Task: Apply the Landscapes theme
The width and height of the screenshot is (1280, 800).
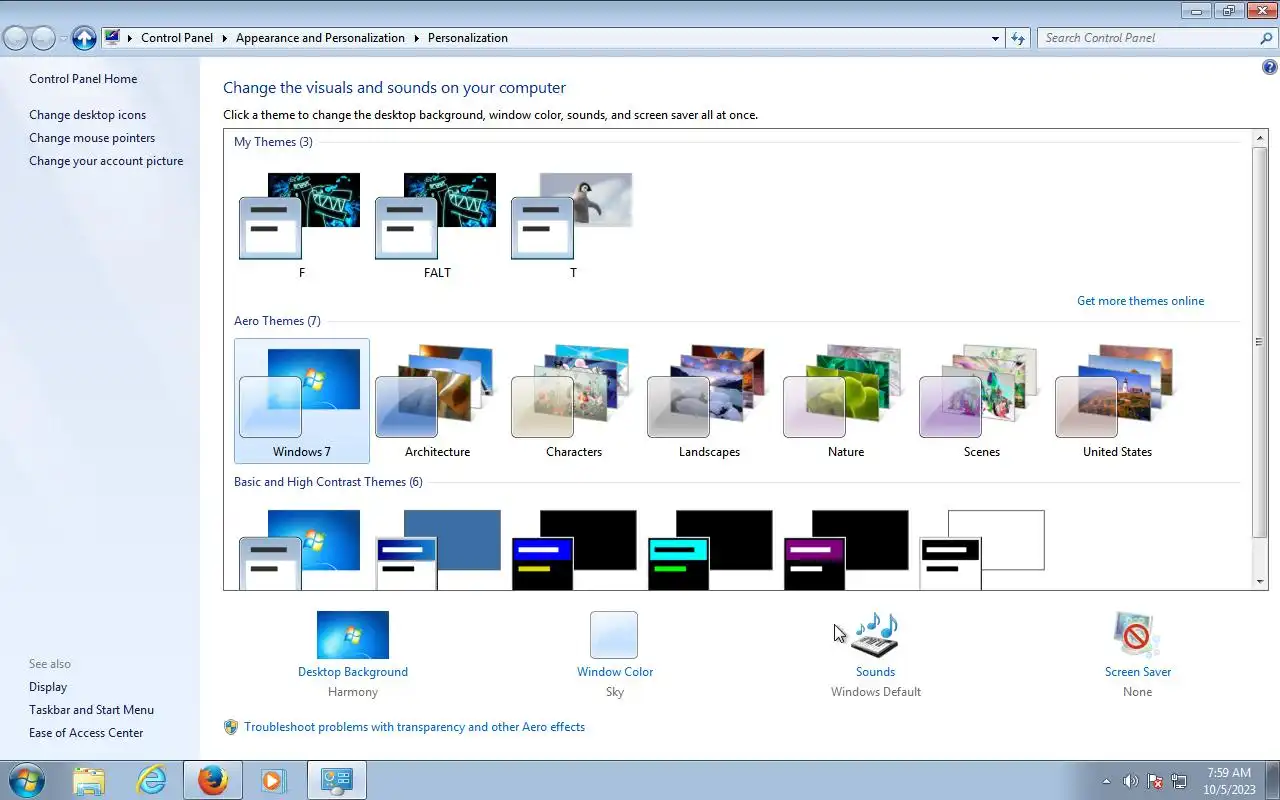Action: tap(709, 401)
